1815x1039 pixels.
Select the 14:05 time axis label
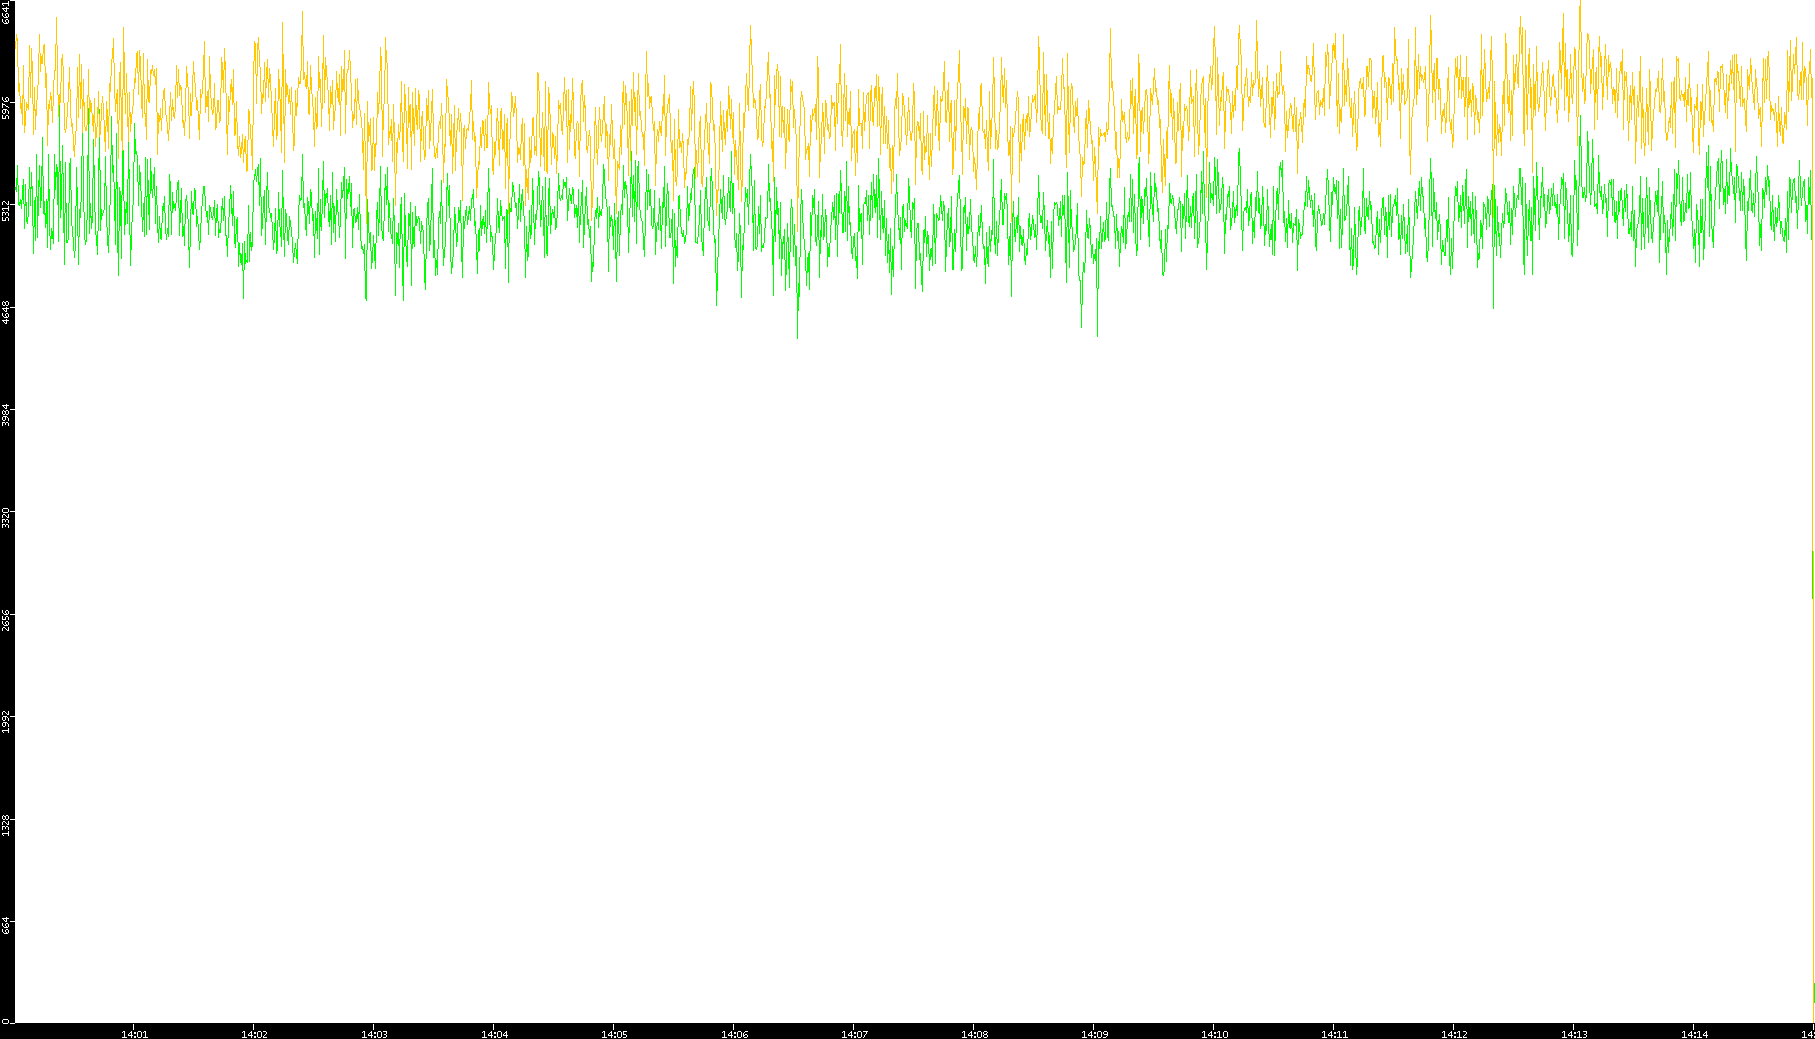pyautogui.click(x=614, y=1034)
